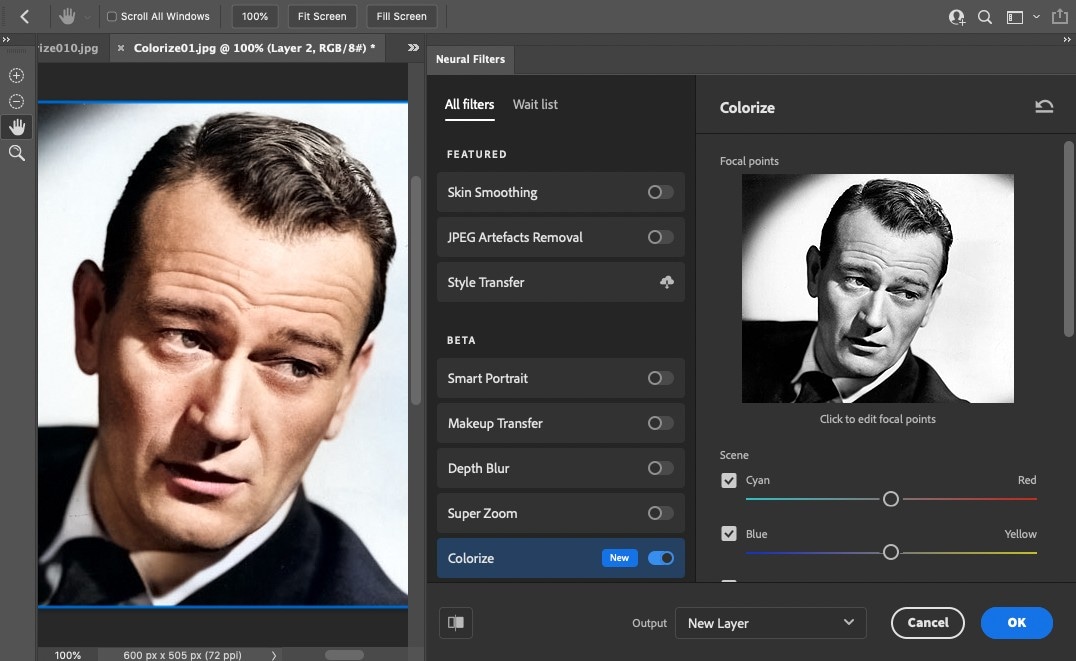1076x661 pixels.
Task: Go back with the left arrow icon
Action: [x=25, y=16]
